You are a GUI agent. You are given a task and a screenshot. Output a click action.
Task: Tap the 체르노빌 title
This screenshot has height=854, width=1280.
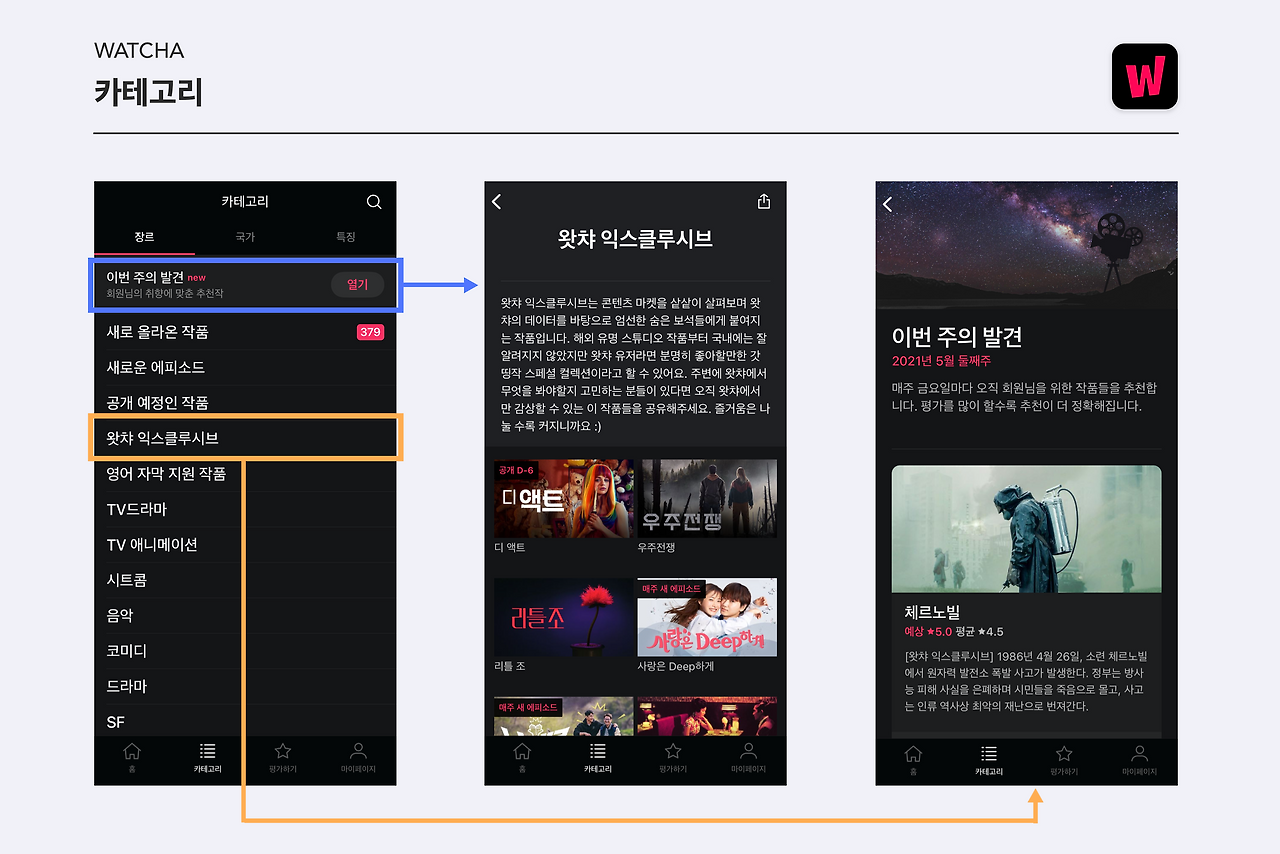(x=932, y=612)
